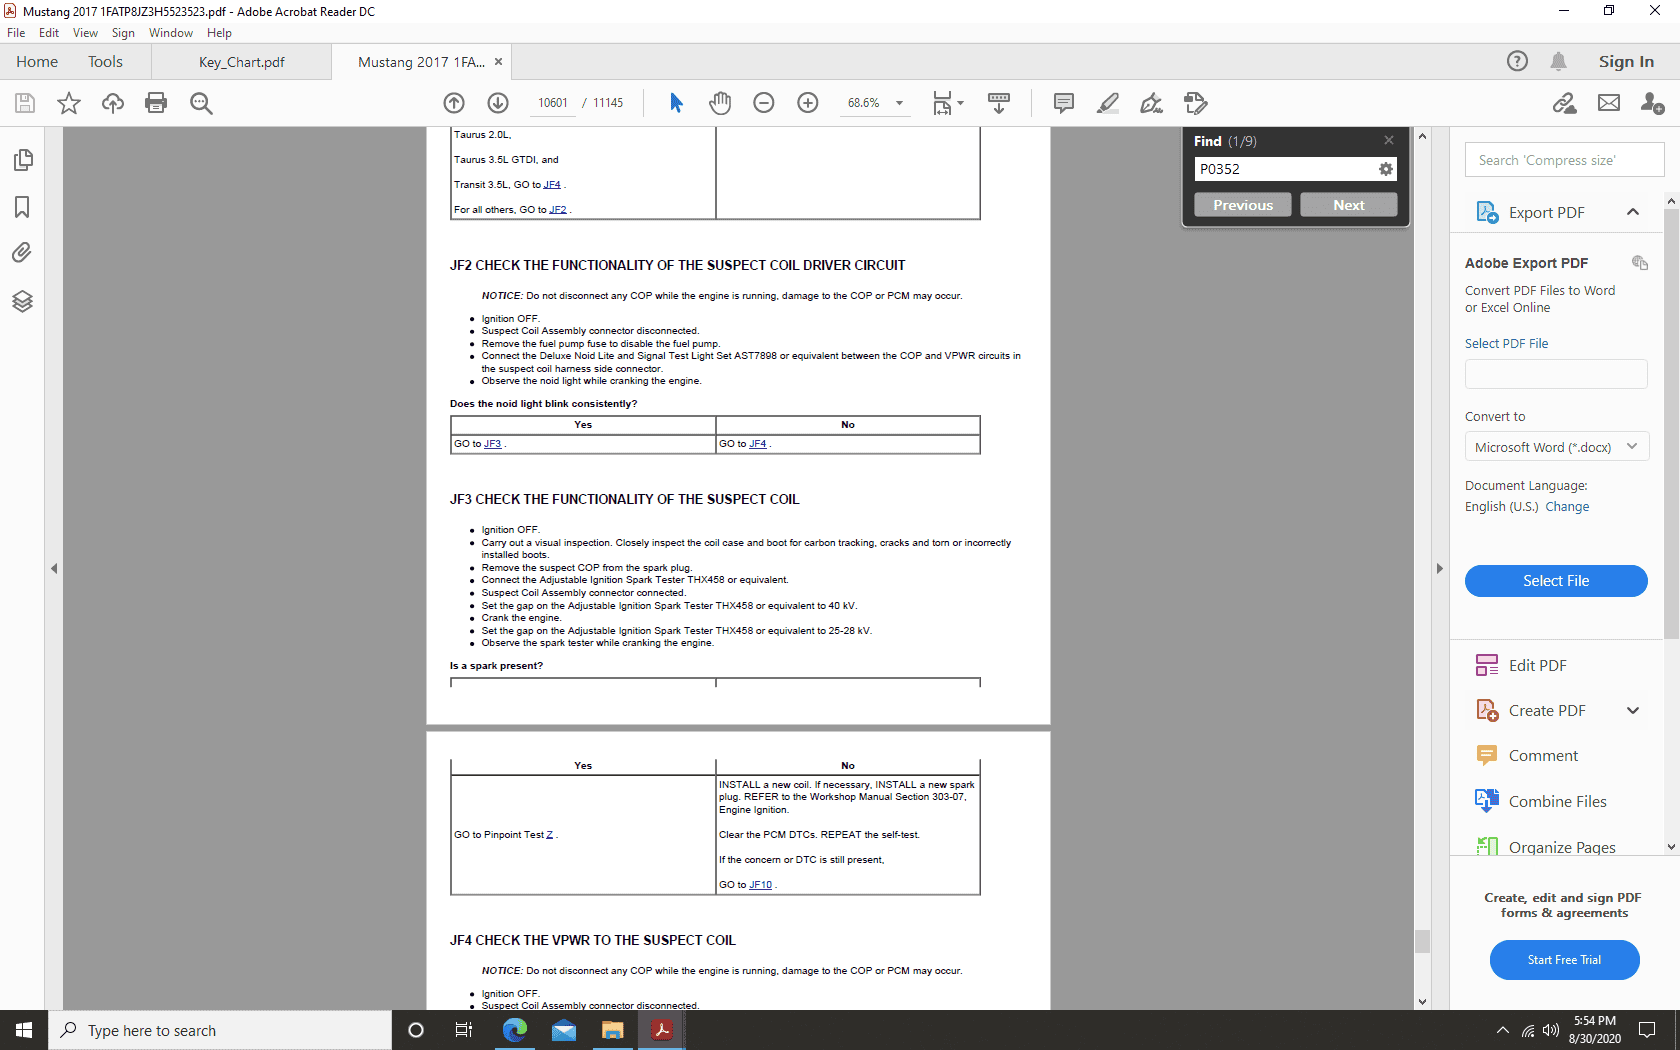The width and height of the screenshot is (1680, 1050).
Task: Go to the Home tab
Action: pos(37,62)
